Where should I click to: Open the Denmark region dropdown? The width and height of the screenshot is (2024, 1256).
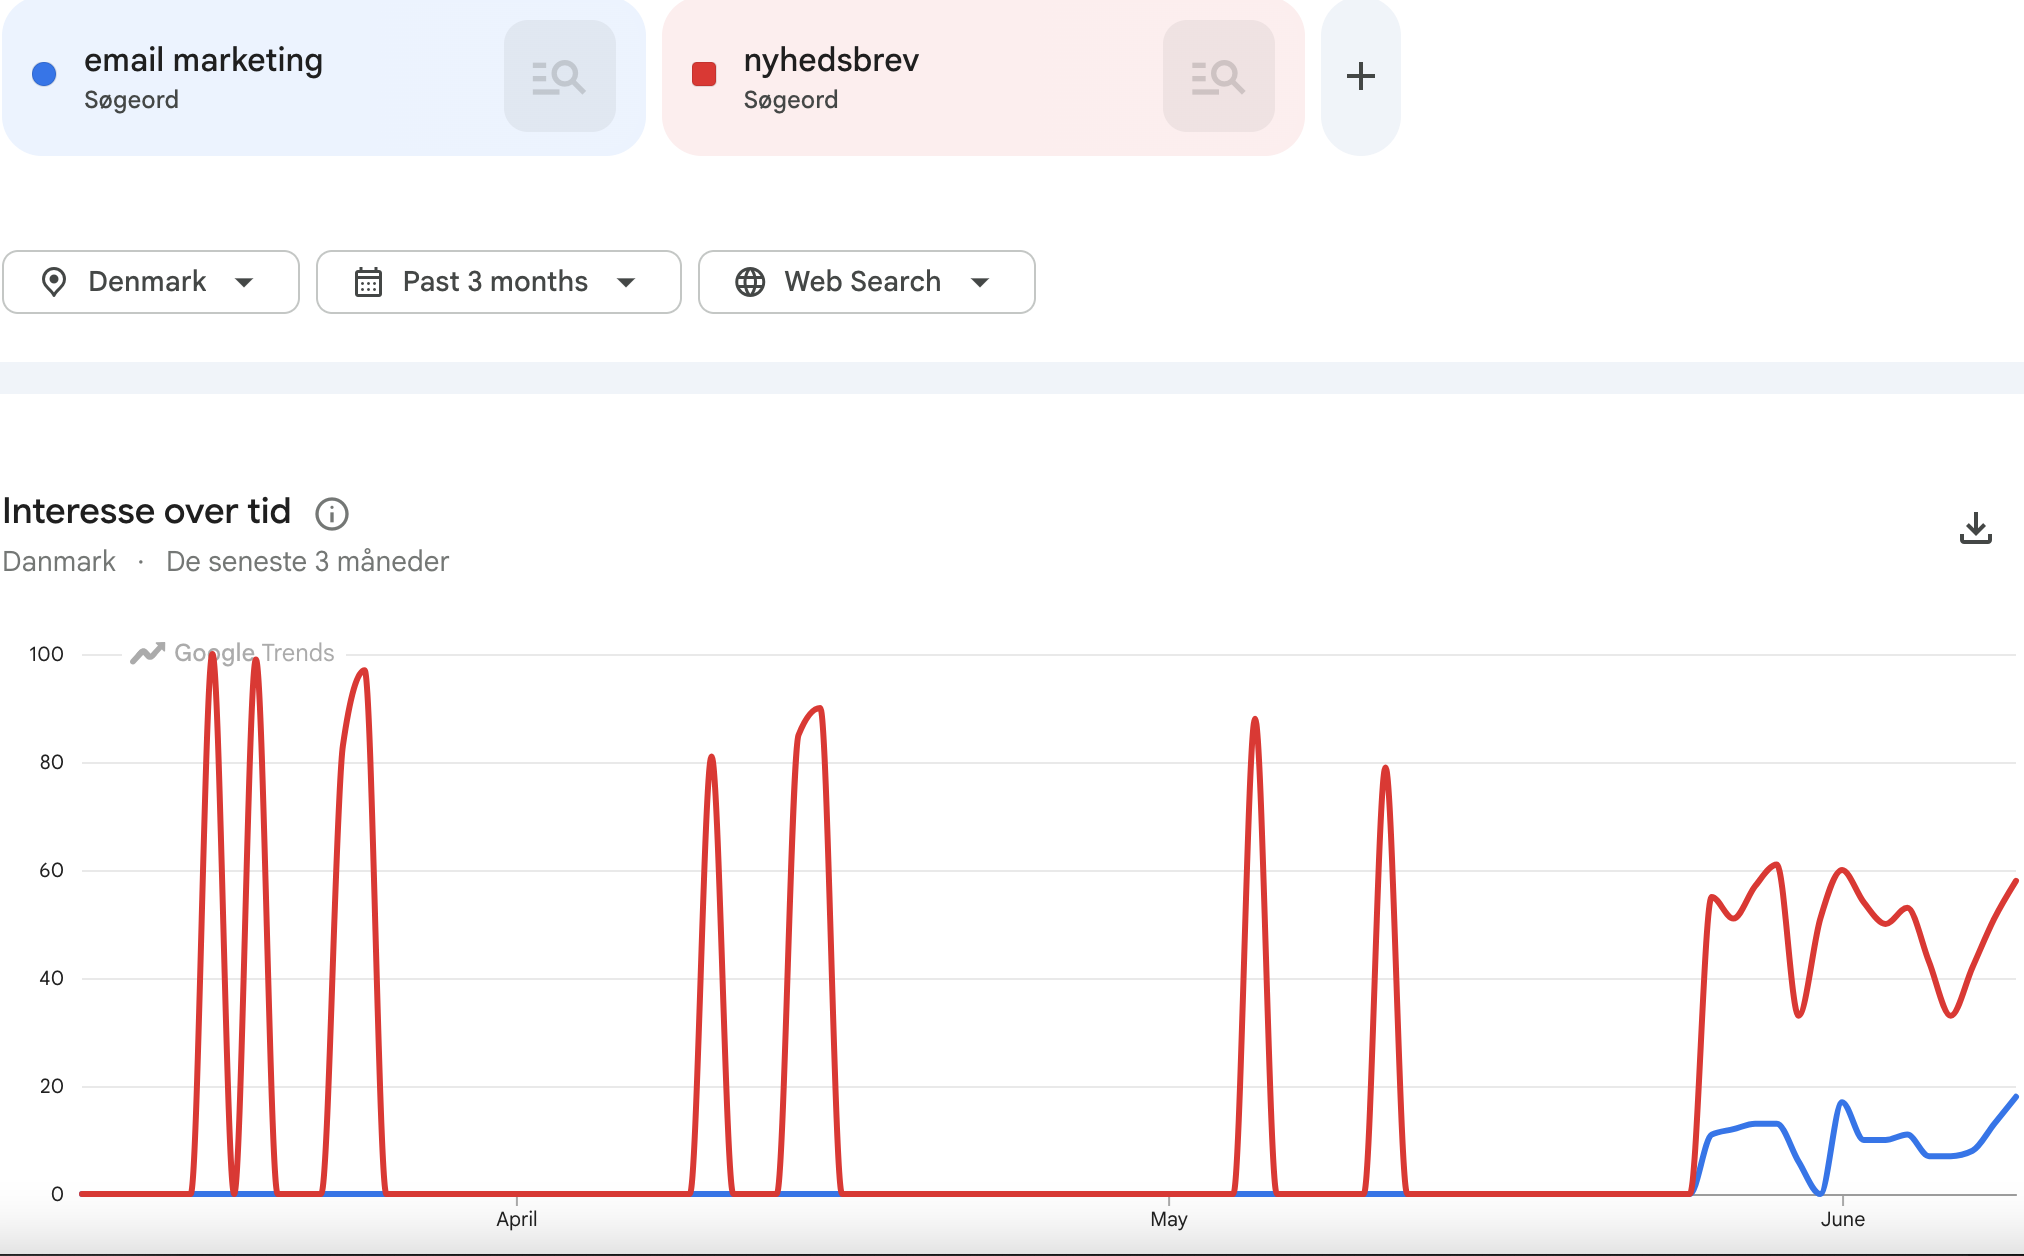pyautogui.click(x=151, y=282)
